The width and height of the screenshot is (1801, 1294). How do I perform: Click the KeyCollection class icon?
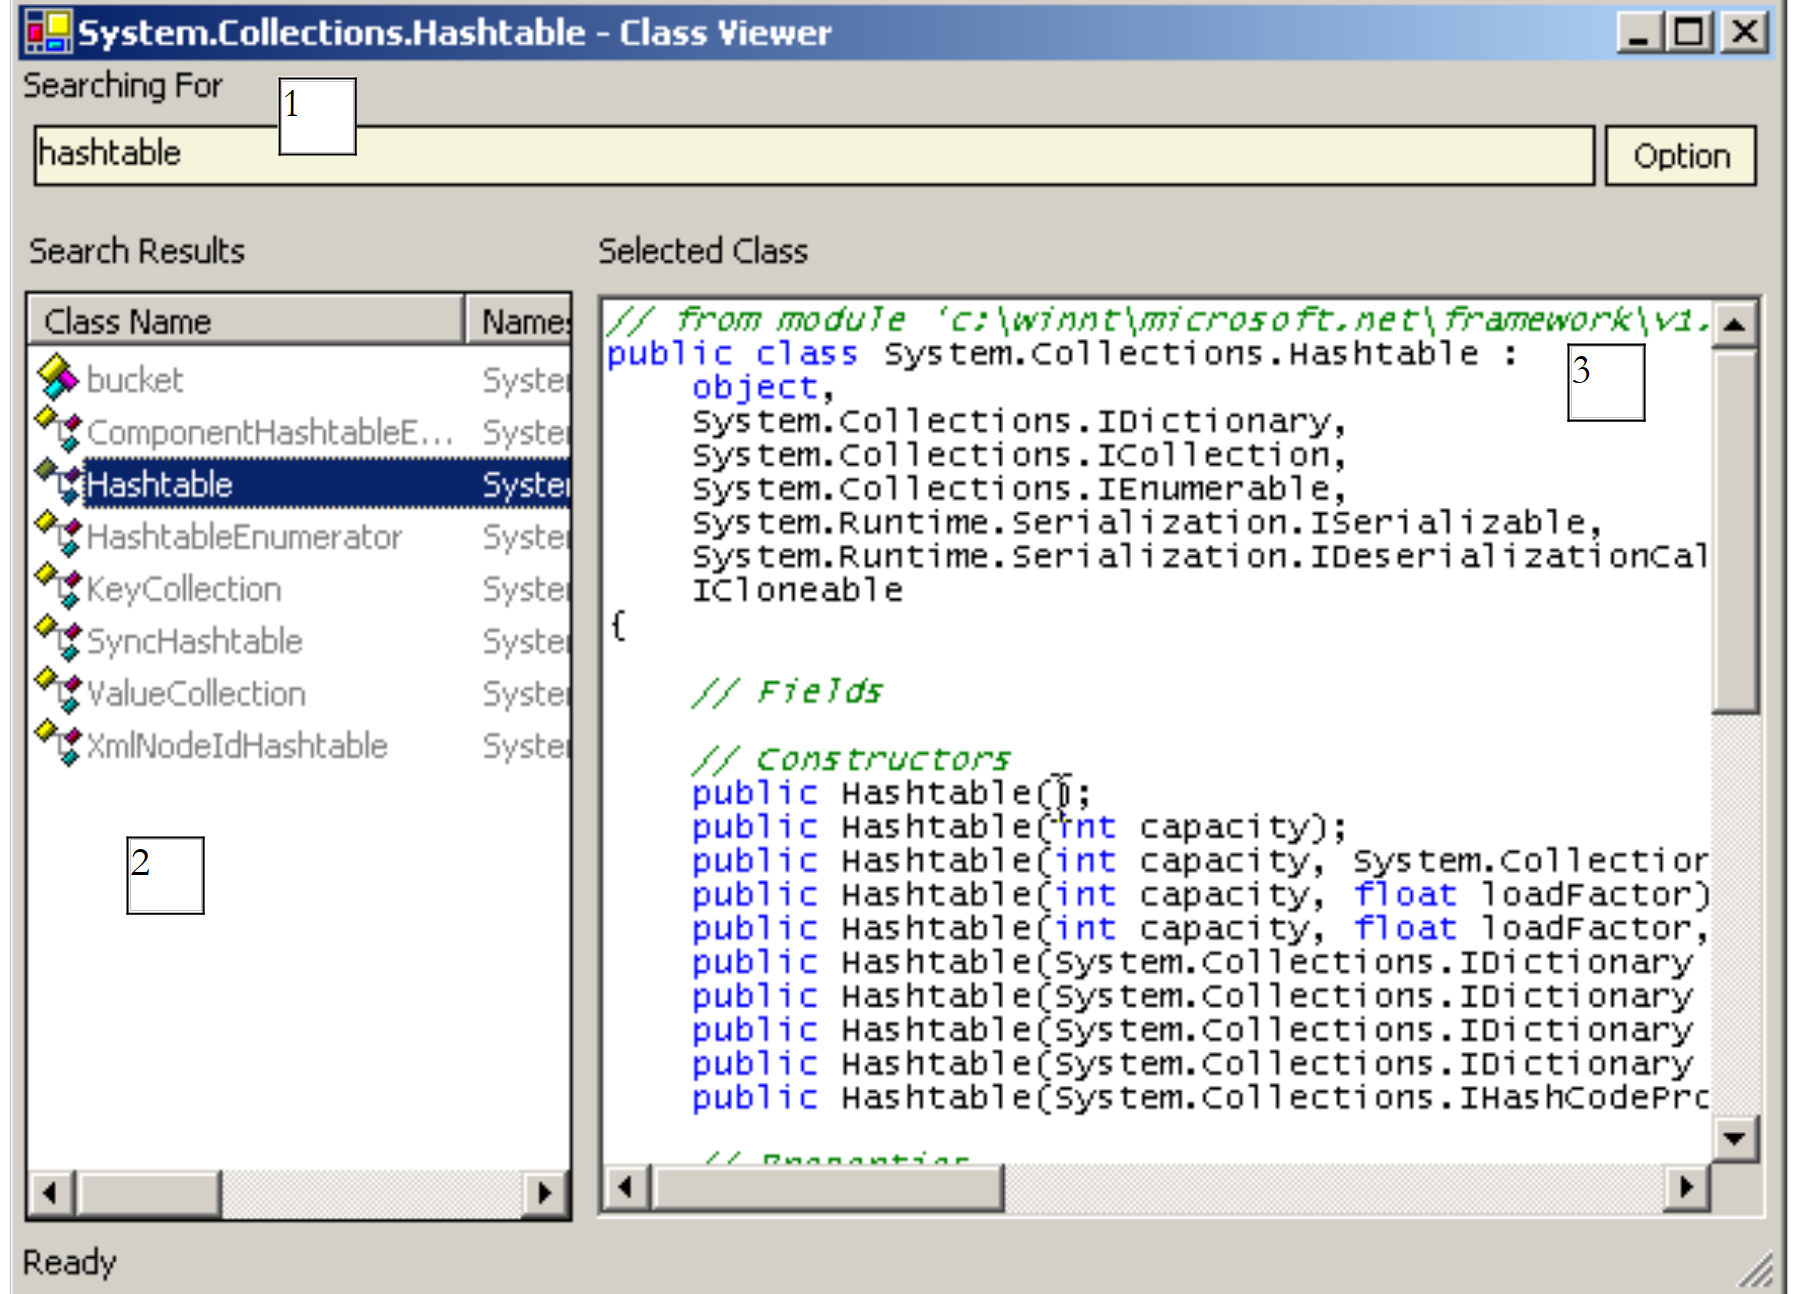tap(58, 587)
